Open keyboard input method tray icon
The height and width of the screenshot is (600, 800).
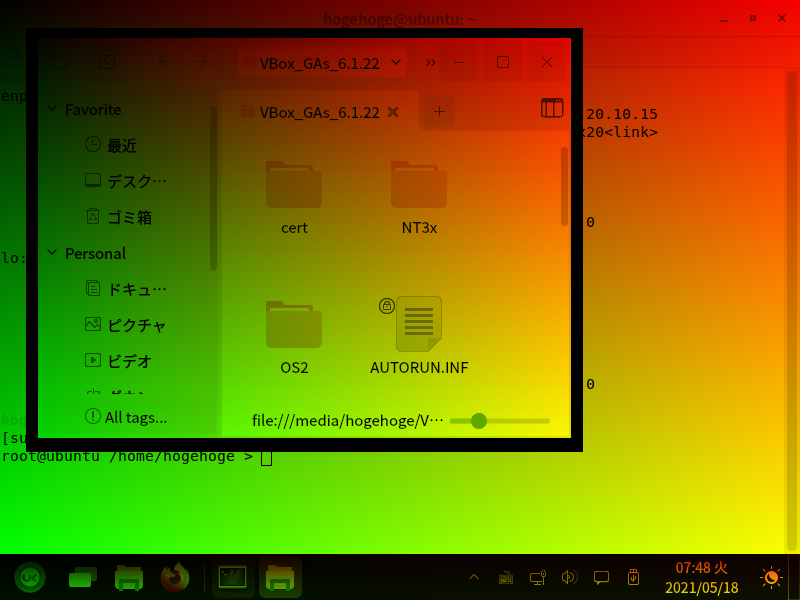506,578
